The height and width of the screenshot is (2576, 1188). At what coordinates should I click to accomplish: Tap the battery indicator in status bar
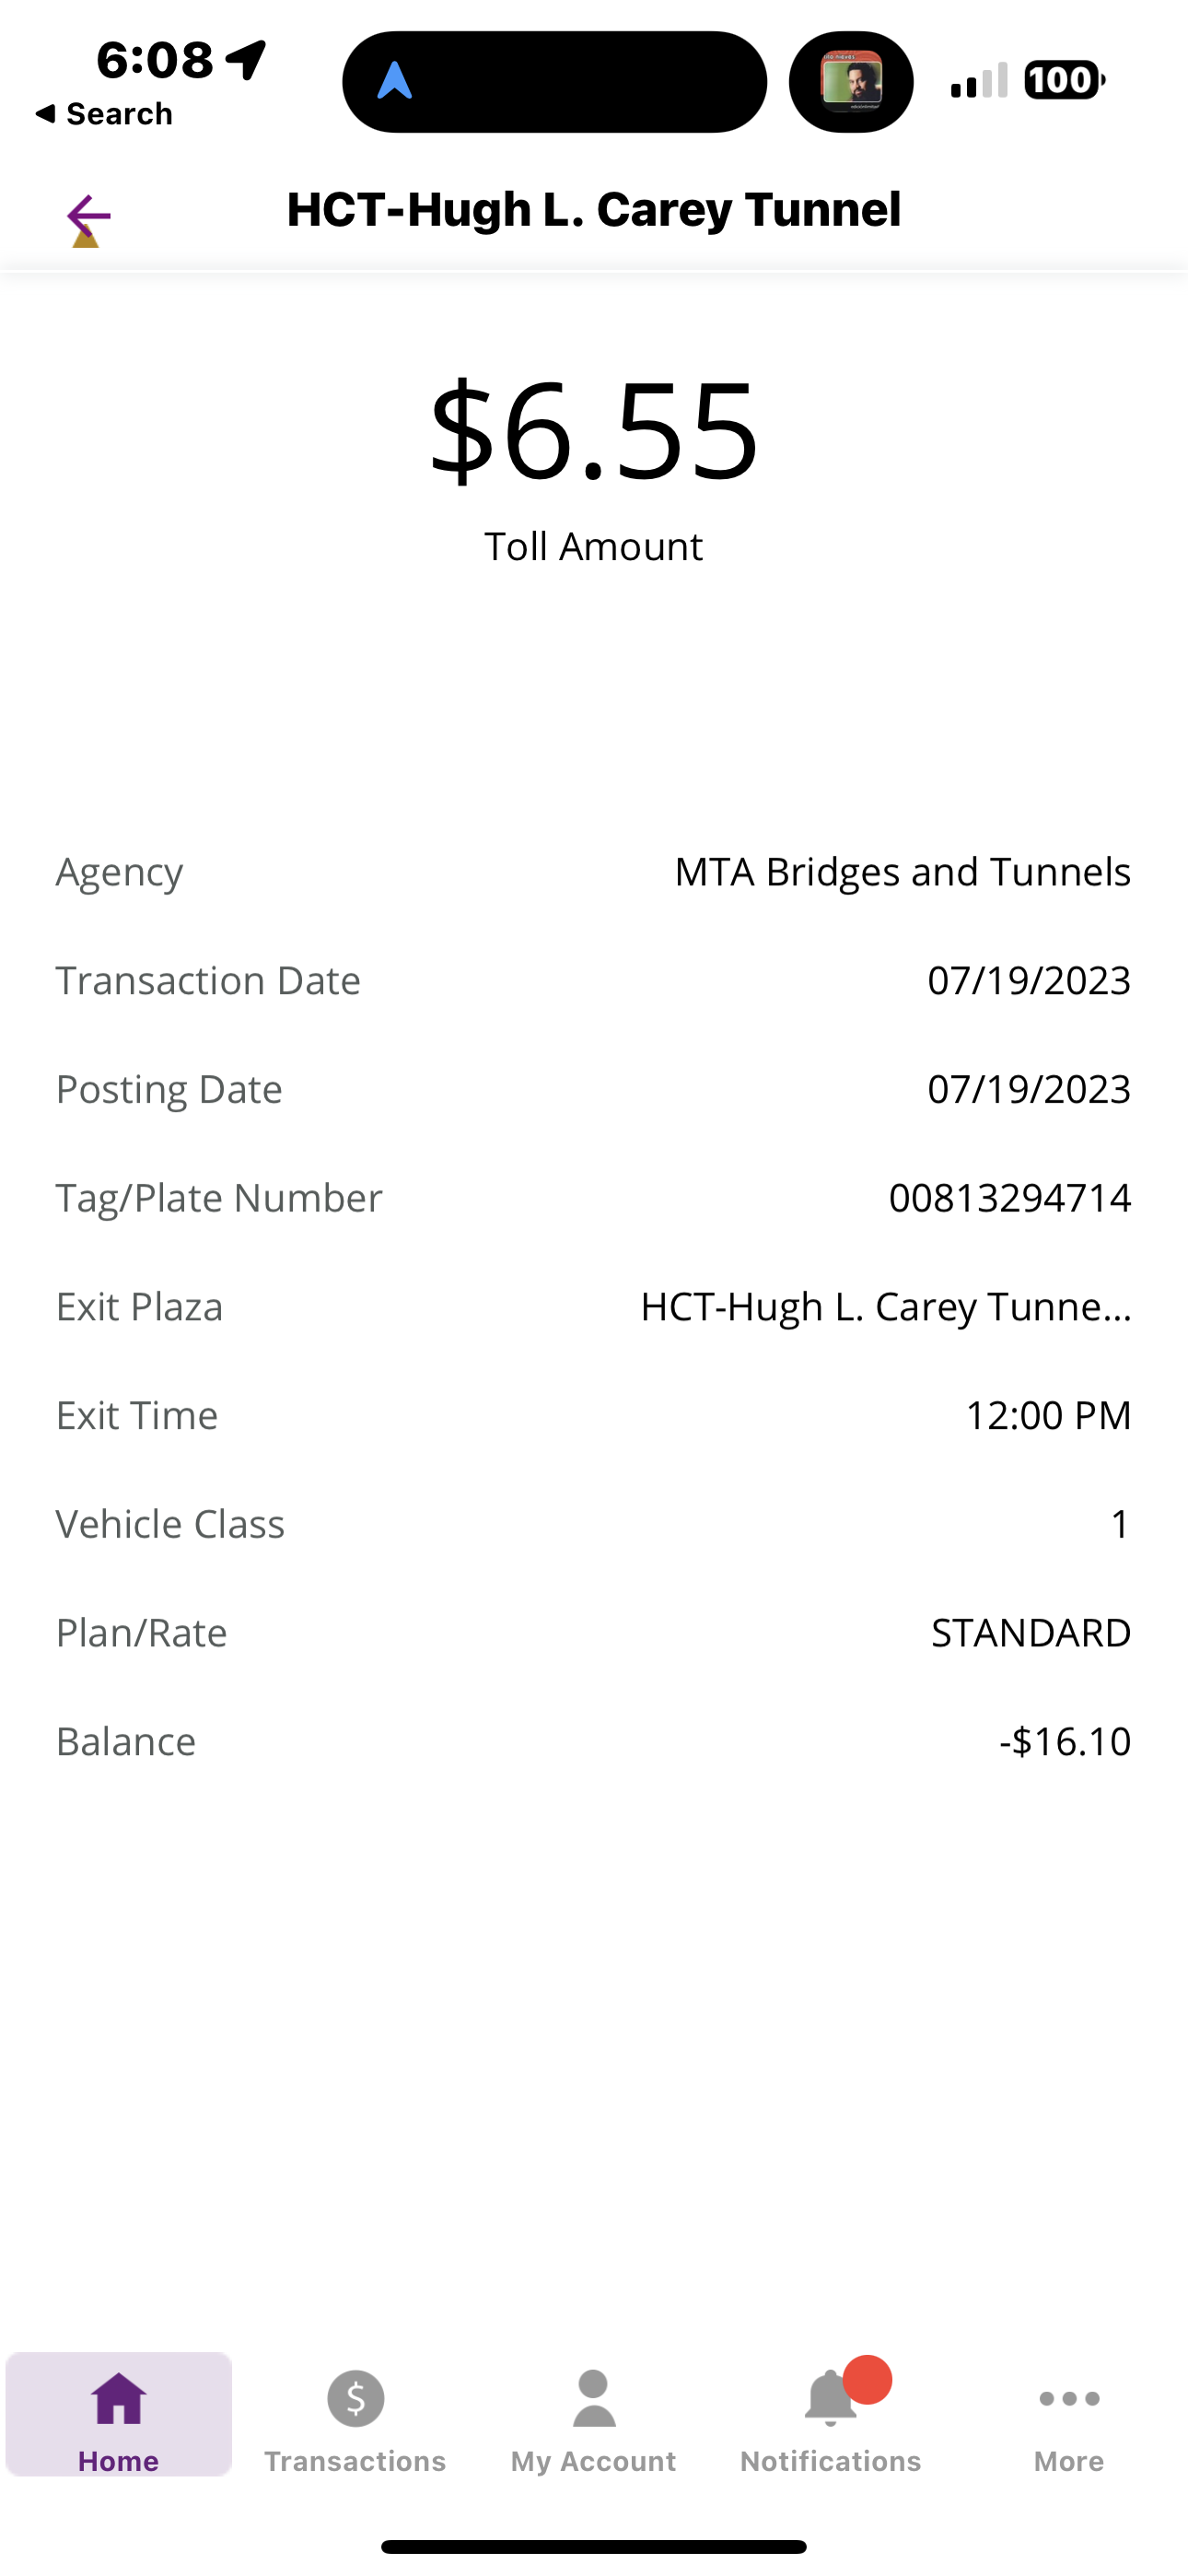click(x=1064, y=80)
